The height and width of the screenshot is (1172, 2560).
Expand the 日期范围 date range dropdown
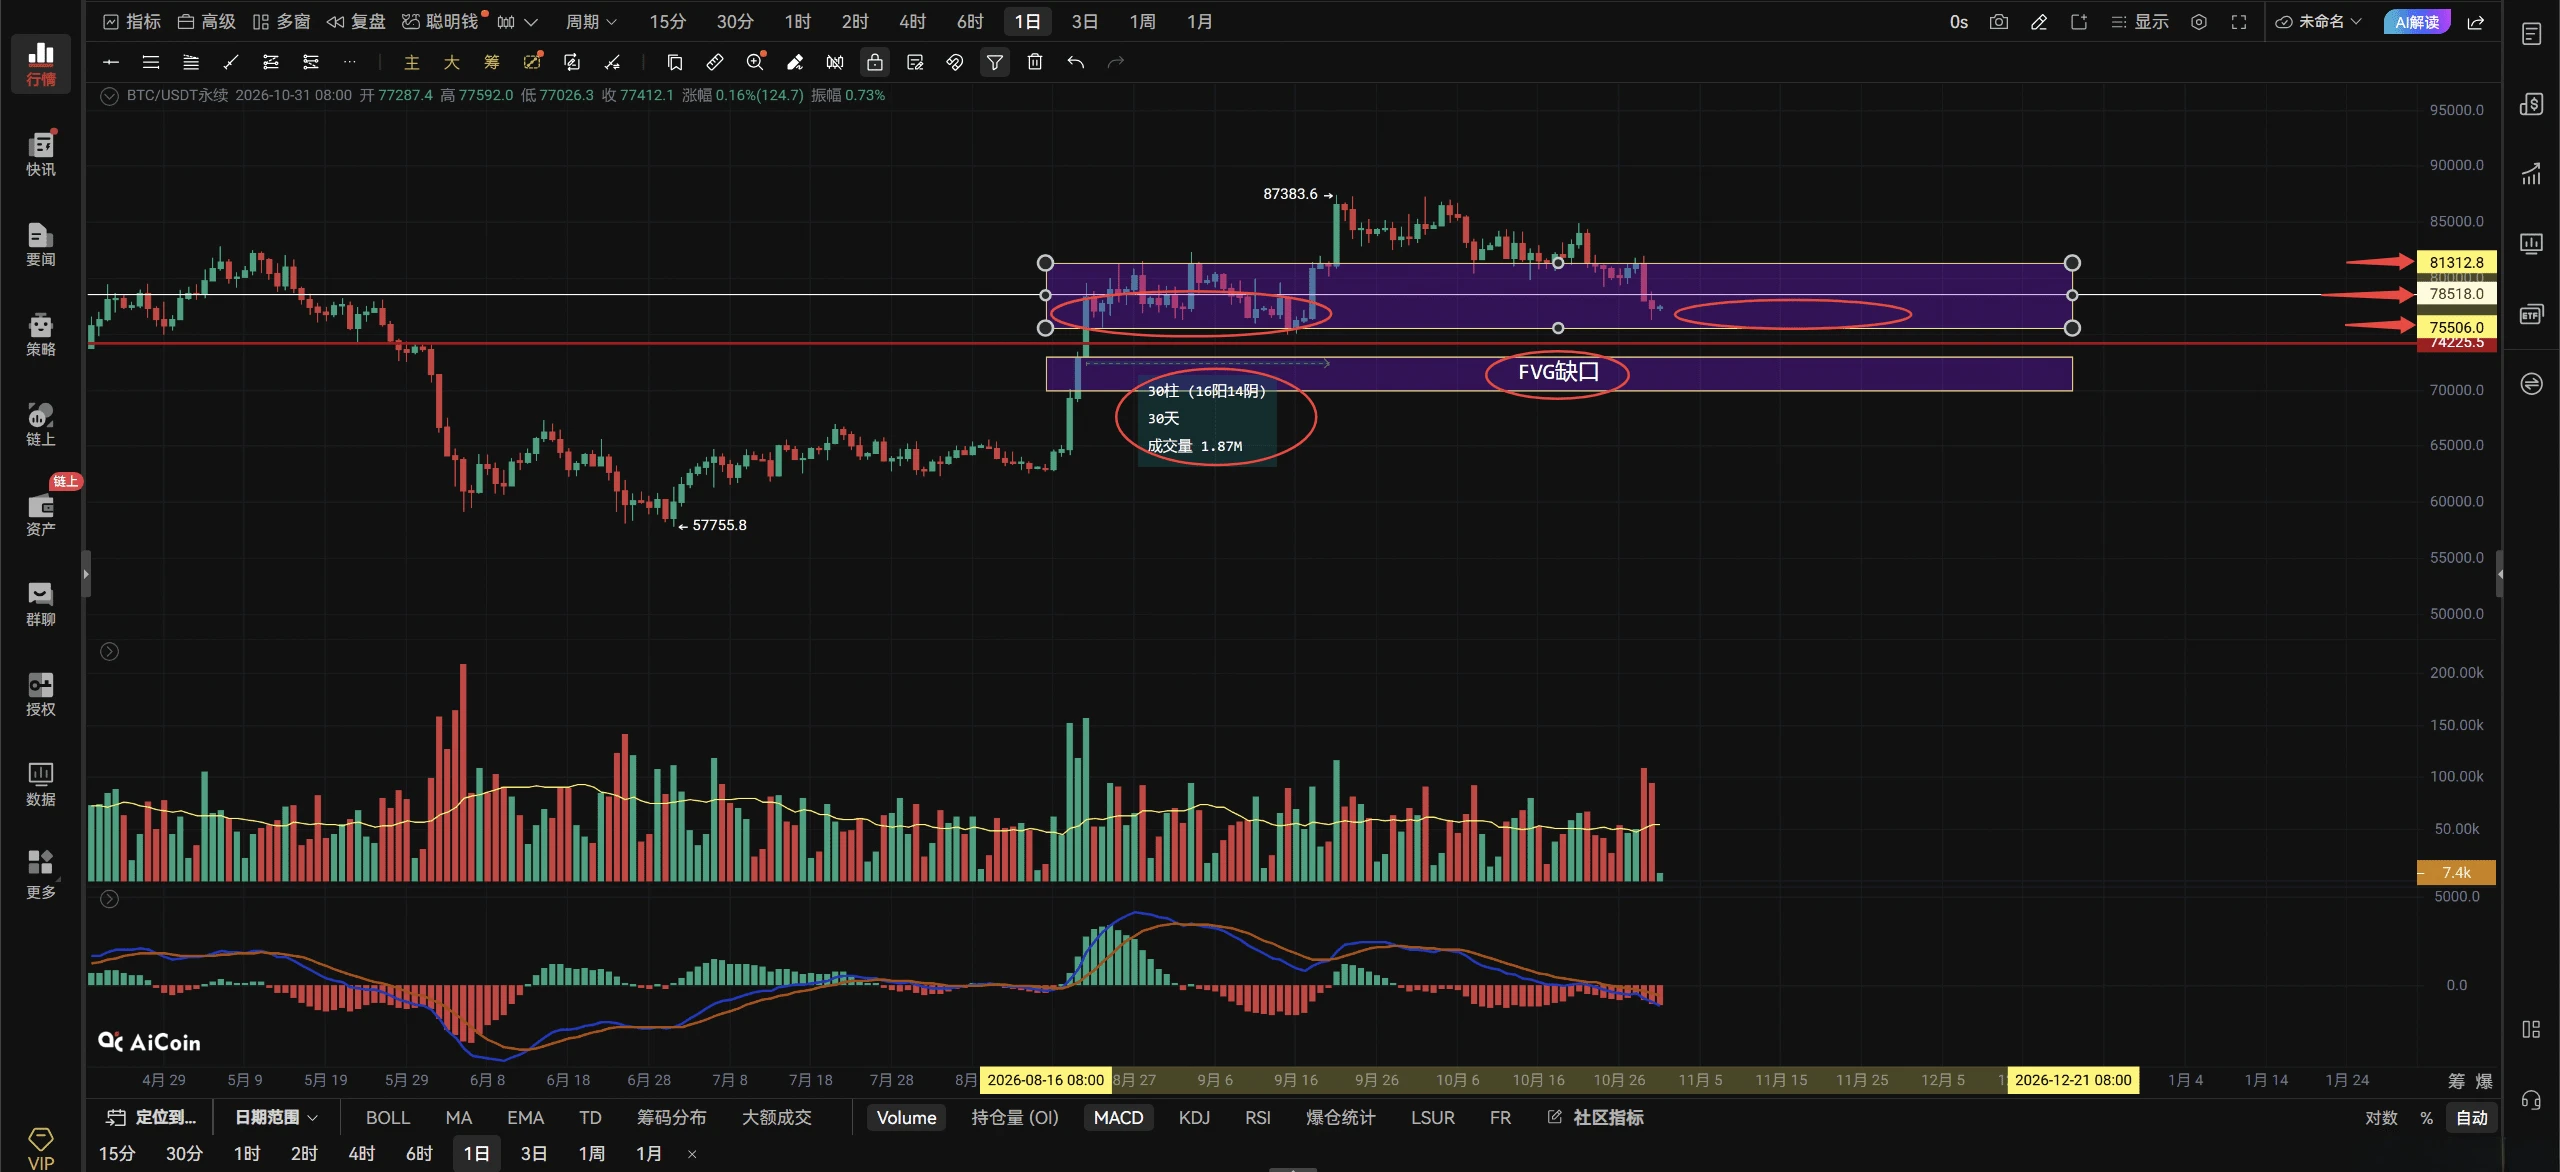pos(276,1117)
